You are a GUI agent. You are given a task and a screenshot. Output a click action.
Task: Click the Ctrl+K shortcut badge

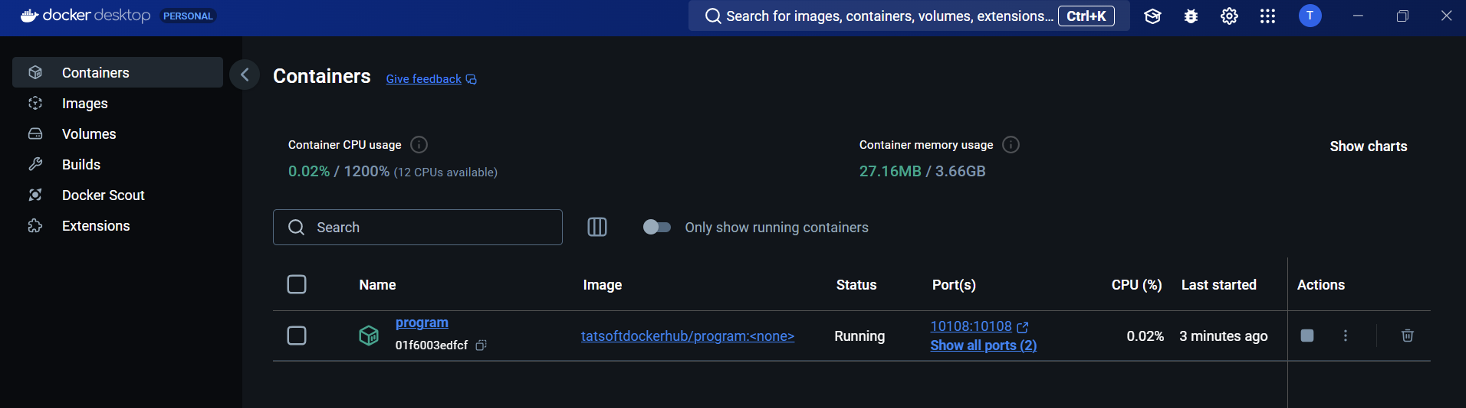pos(1086,16)
